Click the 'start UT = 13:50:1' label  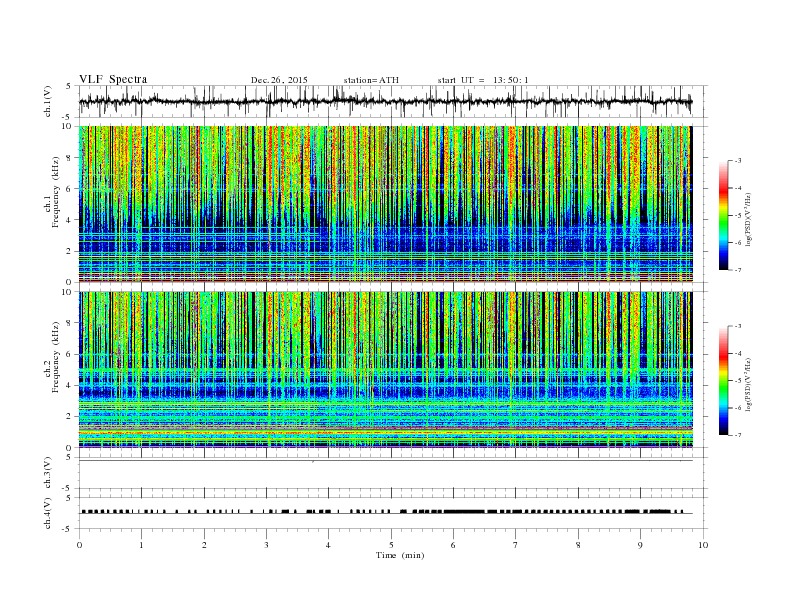pos(483,80)
